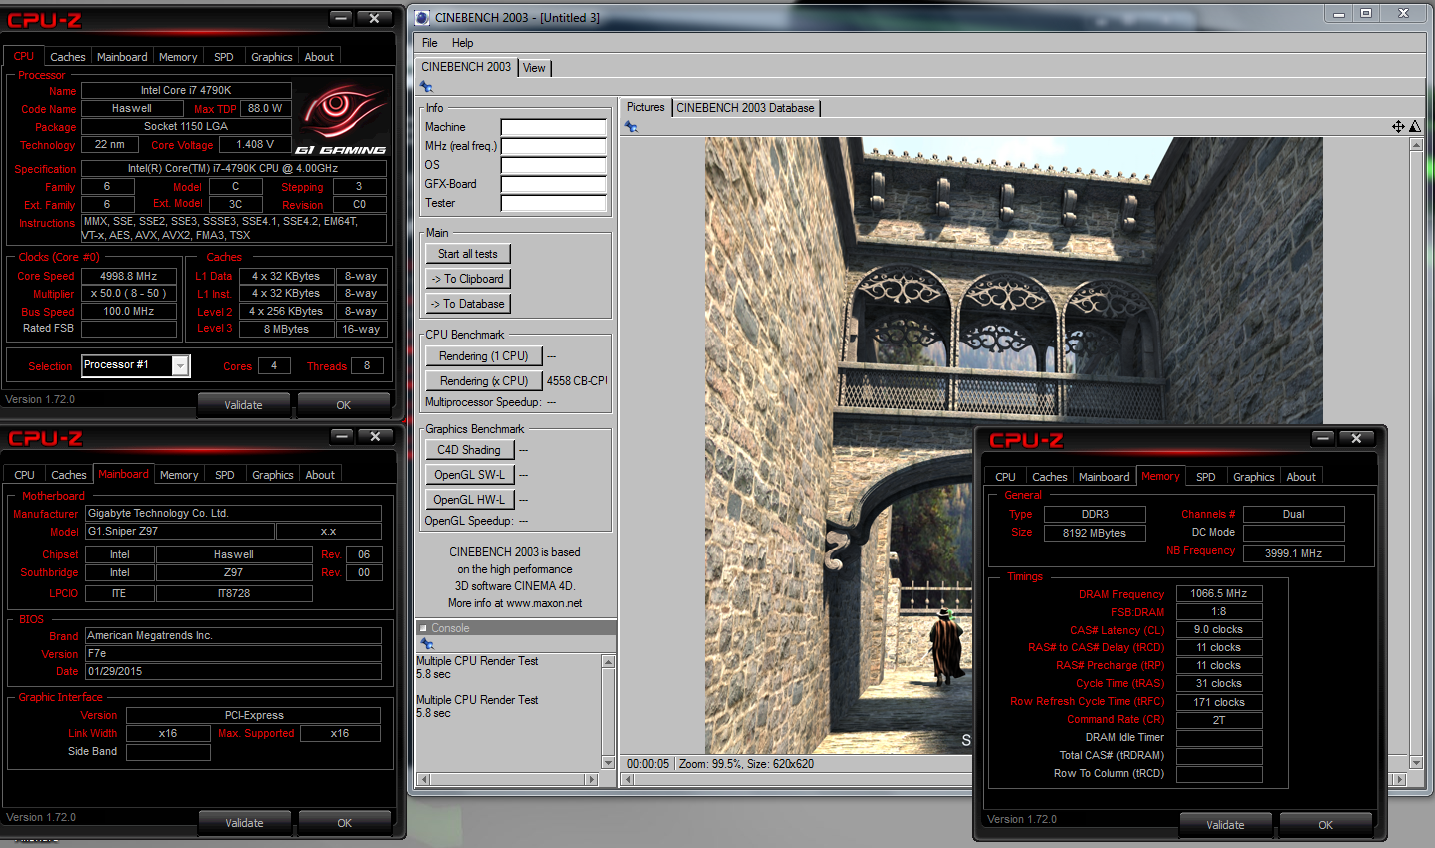1435x848 pixels.
Task: Click '4558 CB-CPU' render score
Action: pos(577,381)
